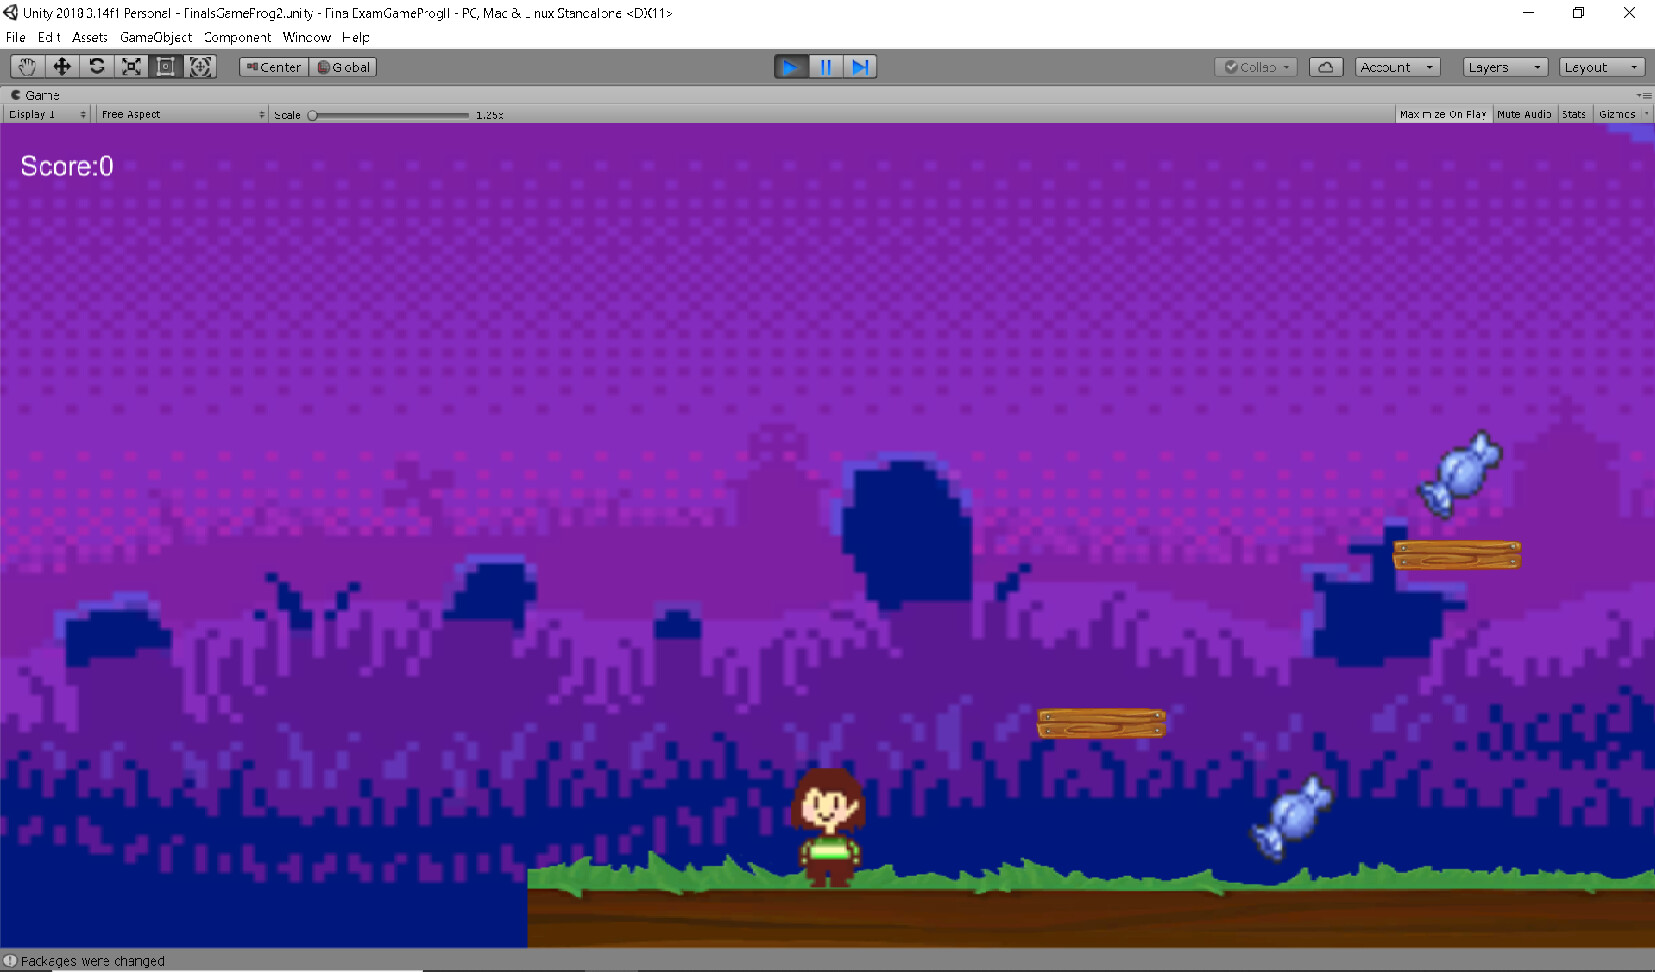This screenshot has width=1655, height=972.
Task: Show rendering Stats overlay
Action: point(1572,113)
